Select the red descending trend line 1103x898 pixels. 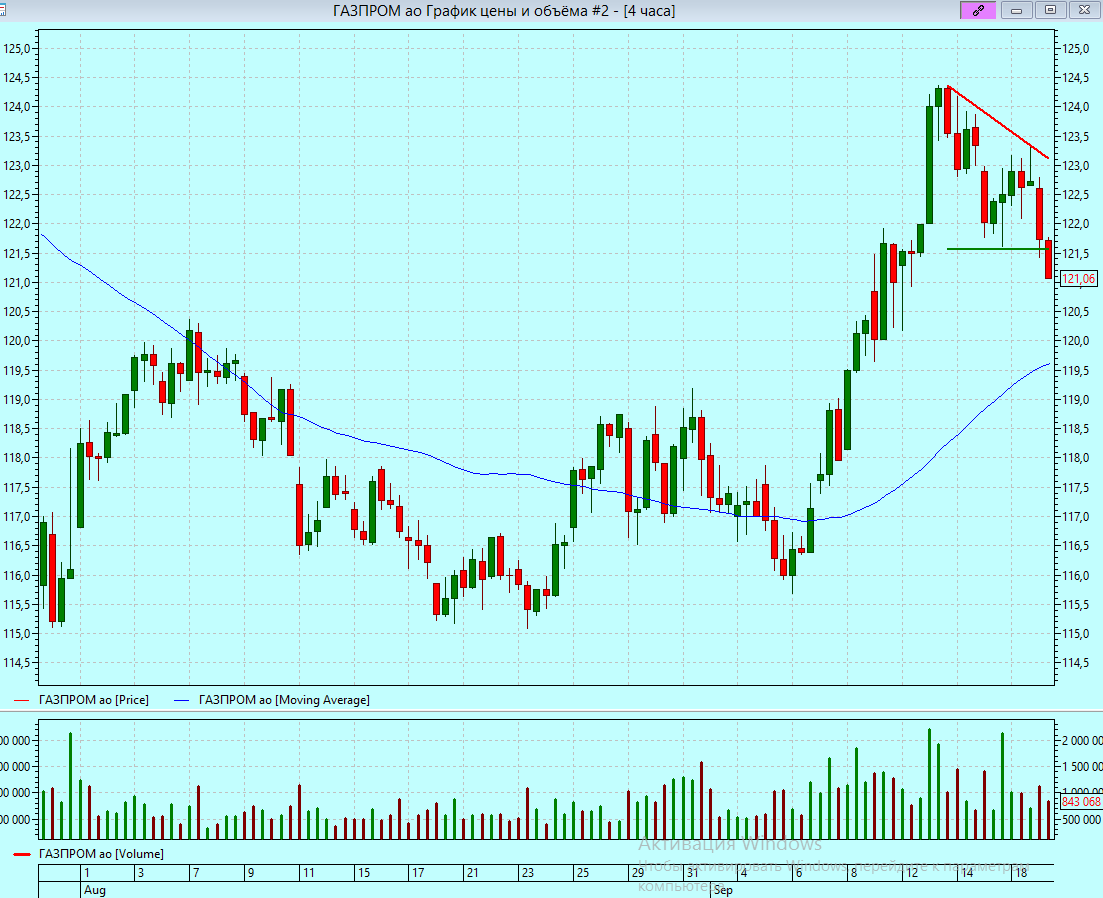tap(999, 122)
